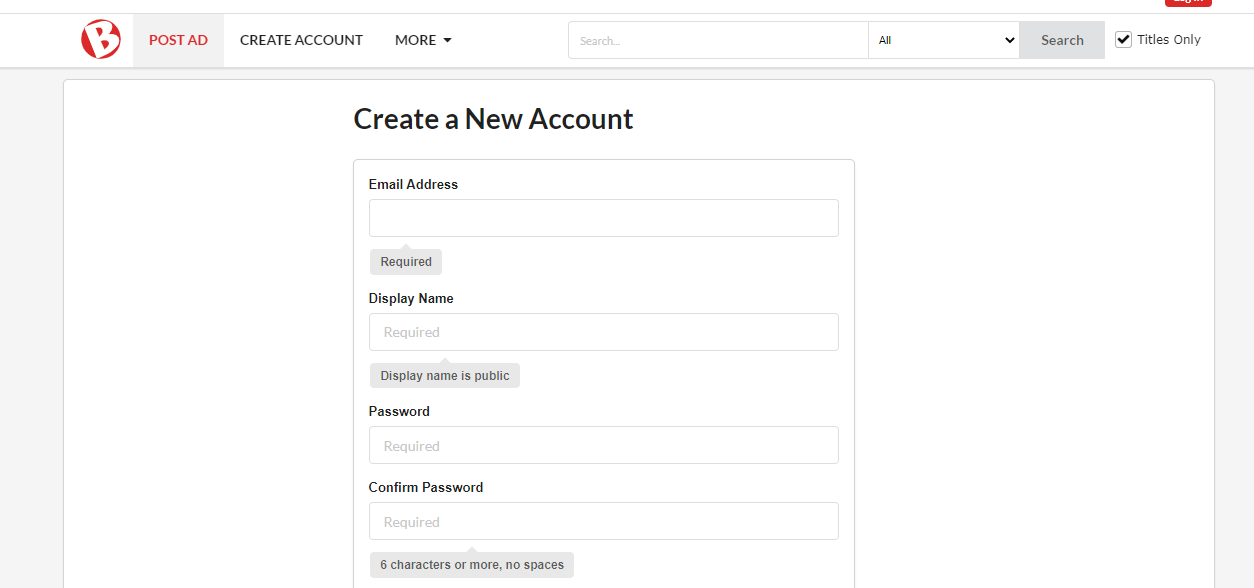This screenshot has height=588, width=1254.
Task: Select the CREATE ACCOUNT tab
Action: coord(301,40)
